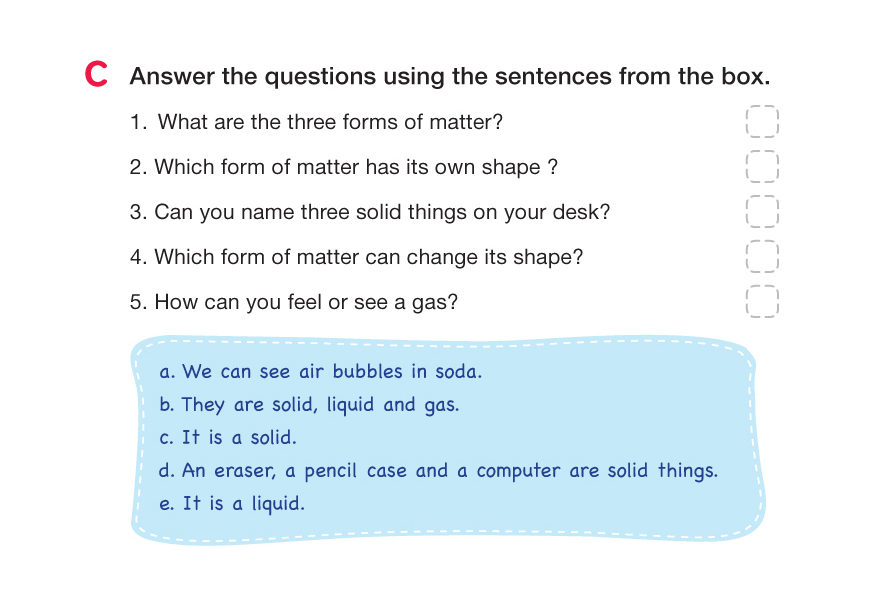
Task: Click the word 'desk' in question 3
Action: coord(581,213)
